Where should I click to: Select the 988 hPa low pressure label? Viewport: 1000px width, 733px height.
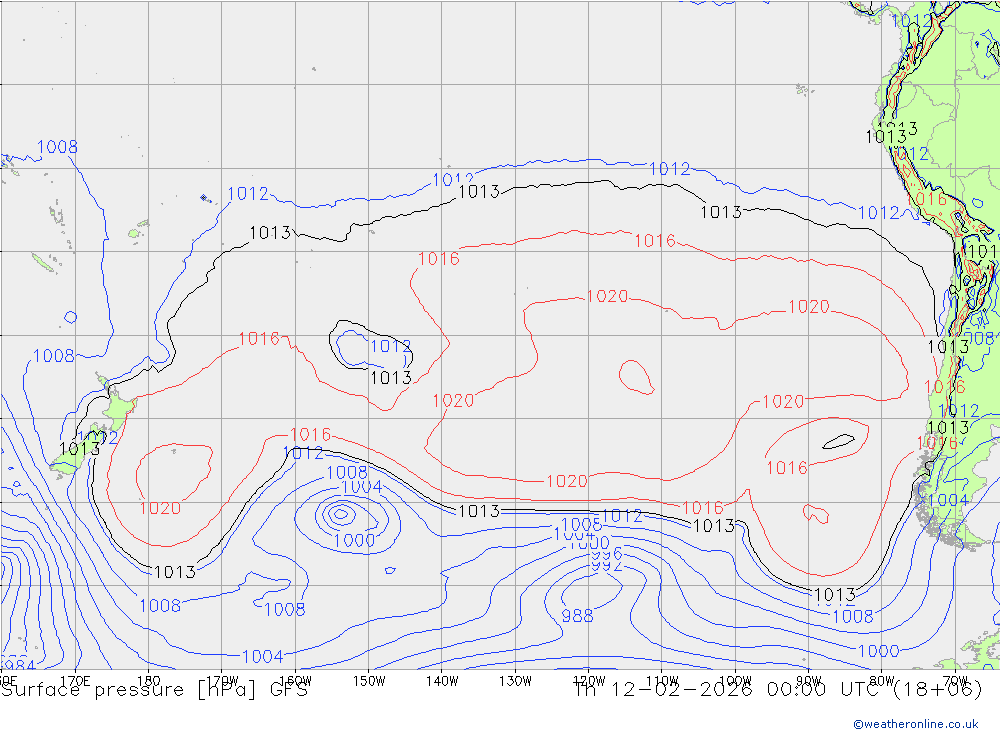(577, 616)
